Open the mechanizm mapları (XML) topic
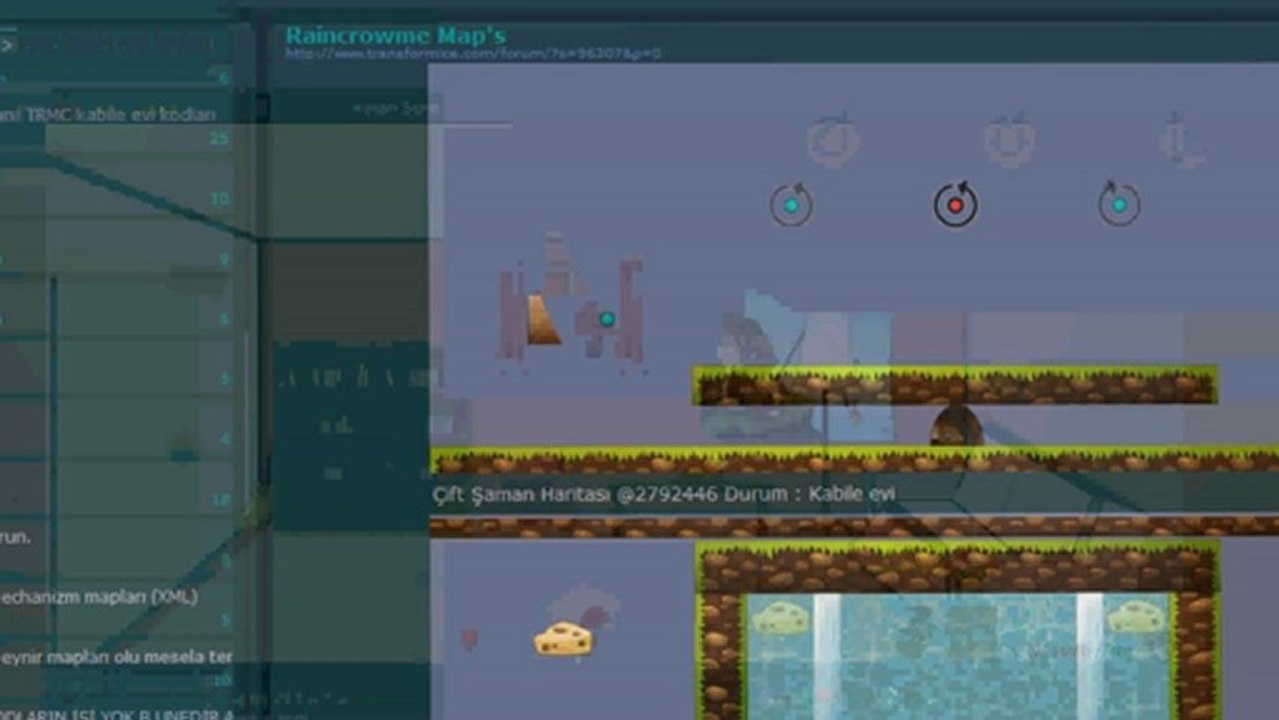This screenshot has width=1279, height=720. [x=99, y=596]
